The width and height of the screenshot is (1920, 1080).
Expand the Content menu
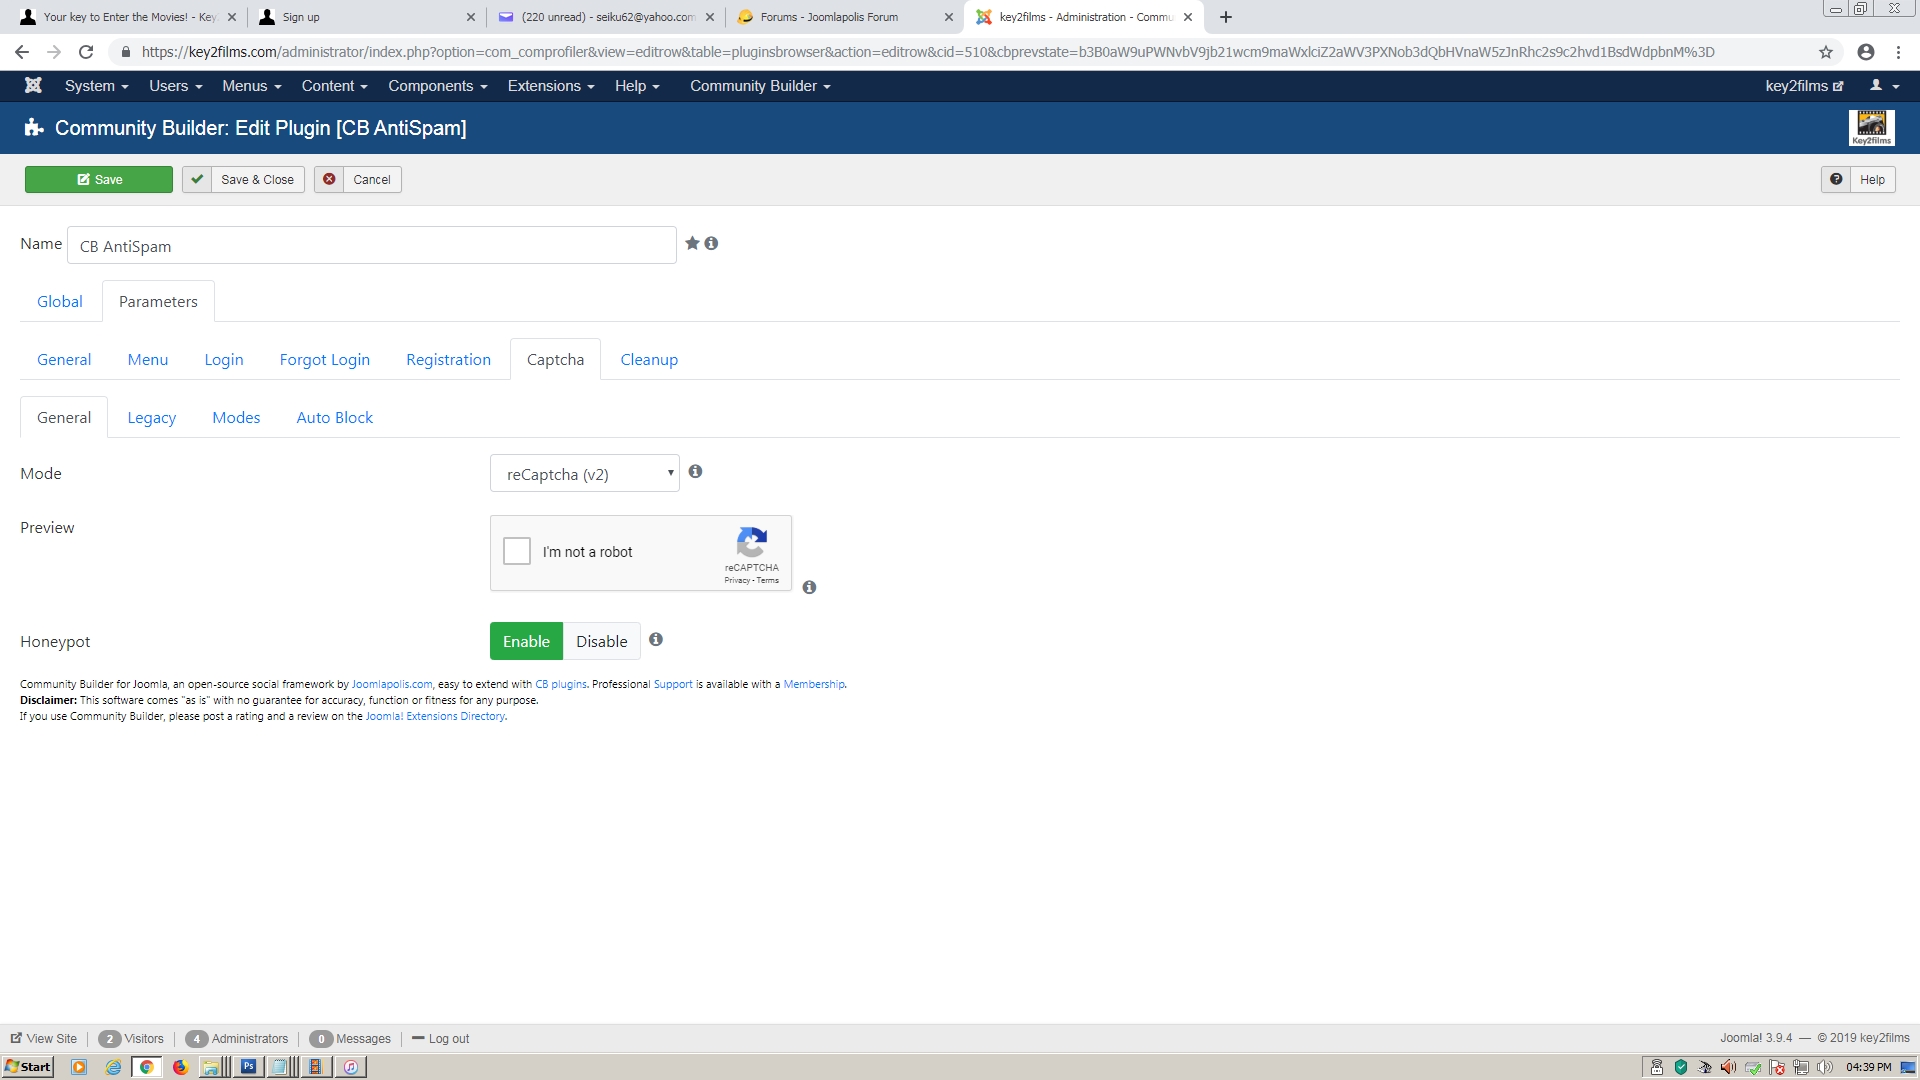(x=334, y=86)
